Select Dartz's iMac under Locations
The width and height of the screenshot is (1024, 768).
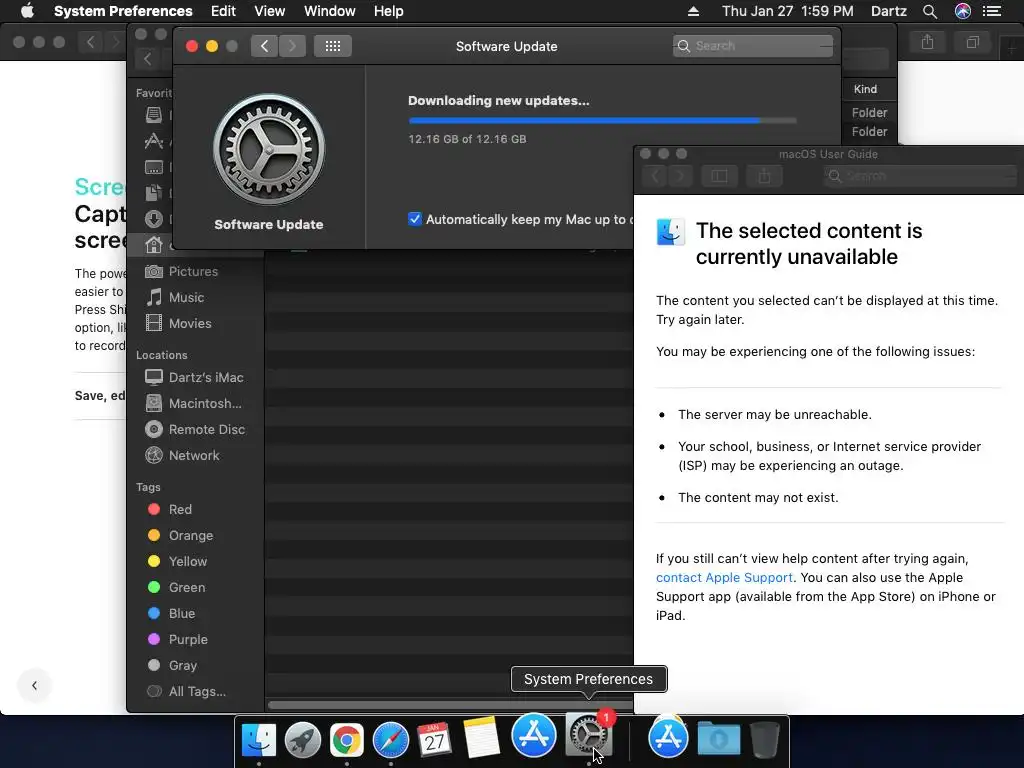(206, 377)
